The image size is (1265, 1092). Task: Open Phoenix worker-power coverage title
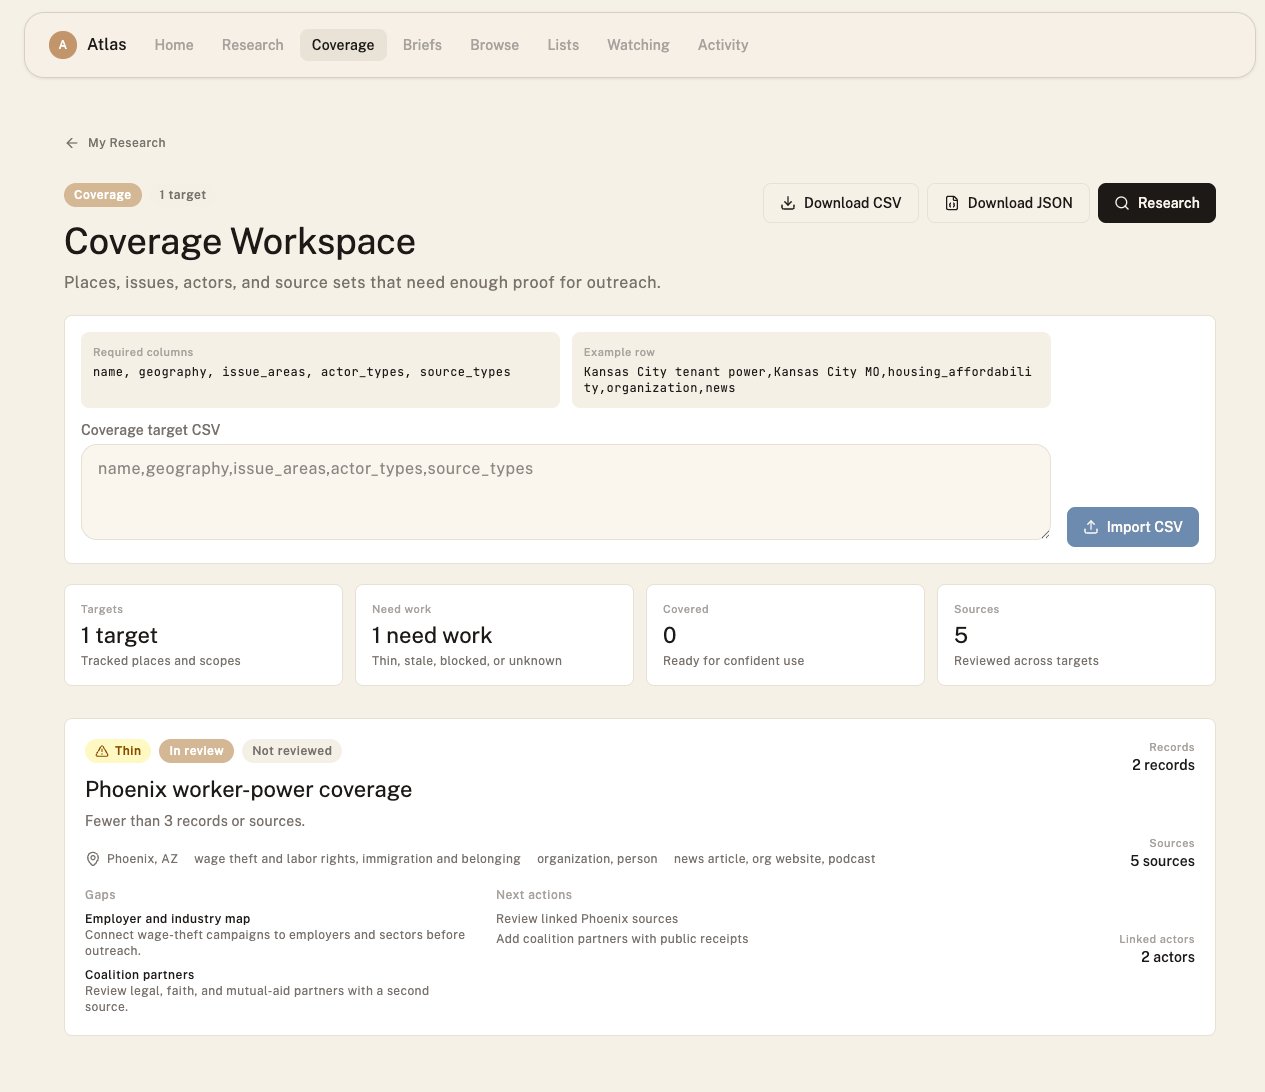coord(249,789)
